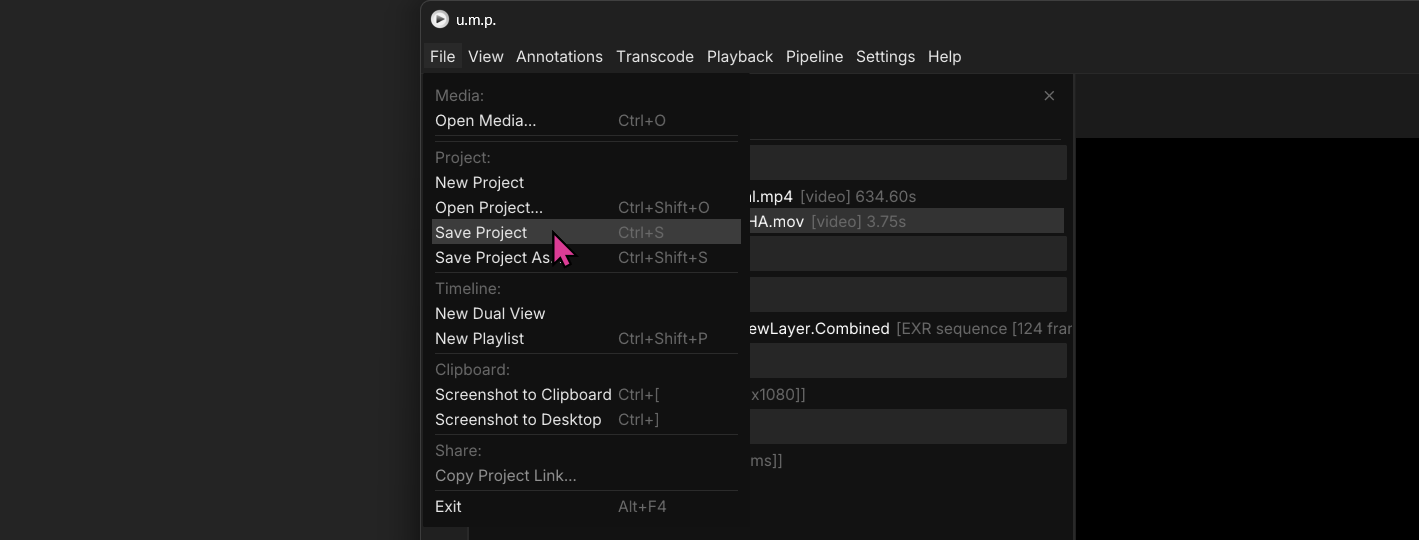Select New Project menu entry

(x=479, y=183)
